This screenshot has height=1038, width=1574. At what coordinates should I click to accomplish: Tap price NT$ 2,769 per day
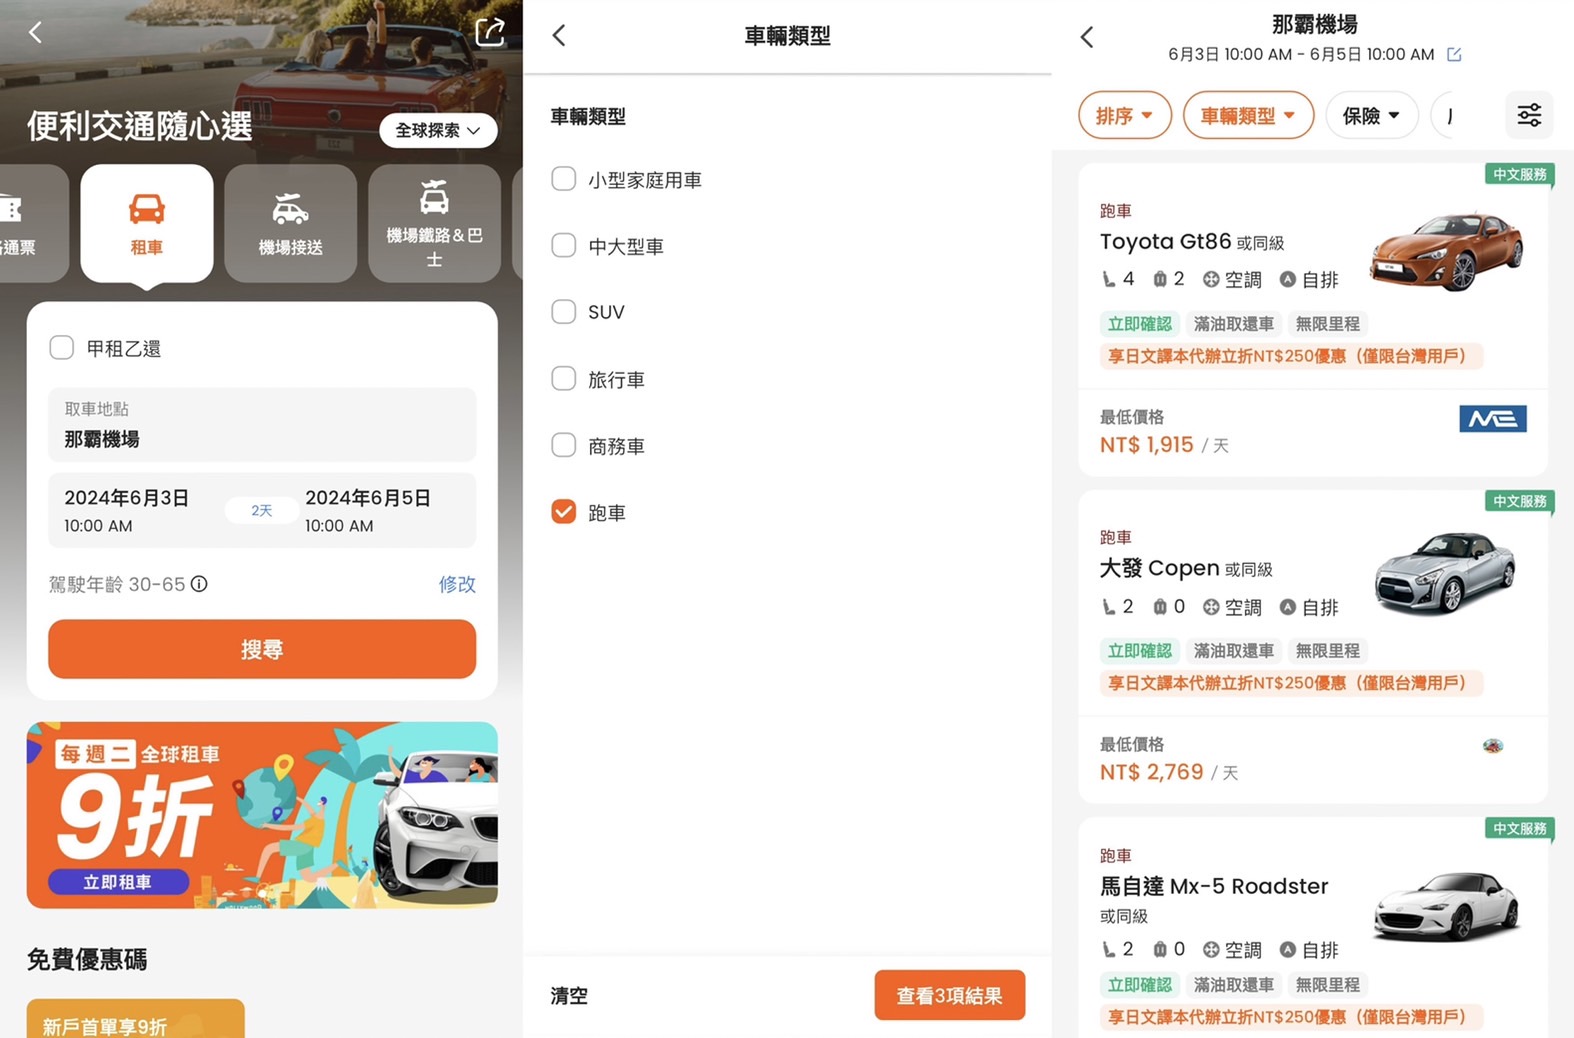[1169, 772]
